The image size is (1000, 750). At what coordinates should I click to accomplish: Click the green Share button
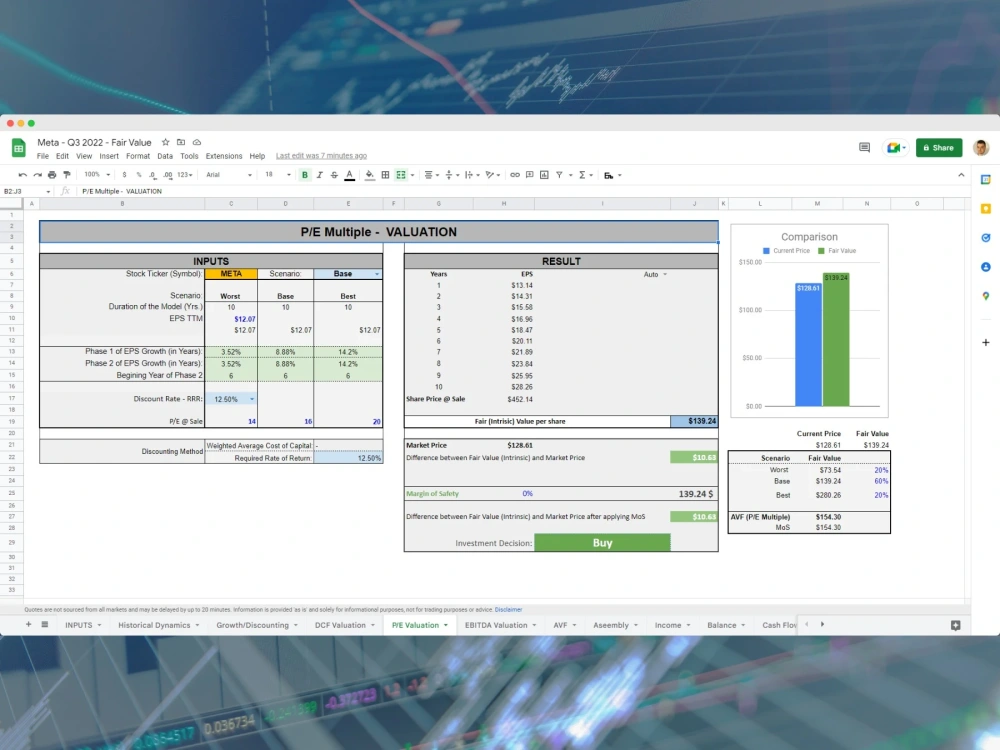click(x=938, y=147)
